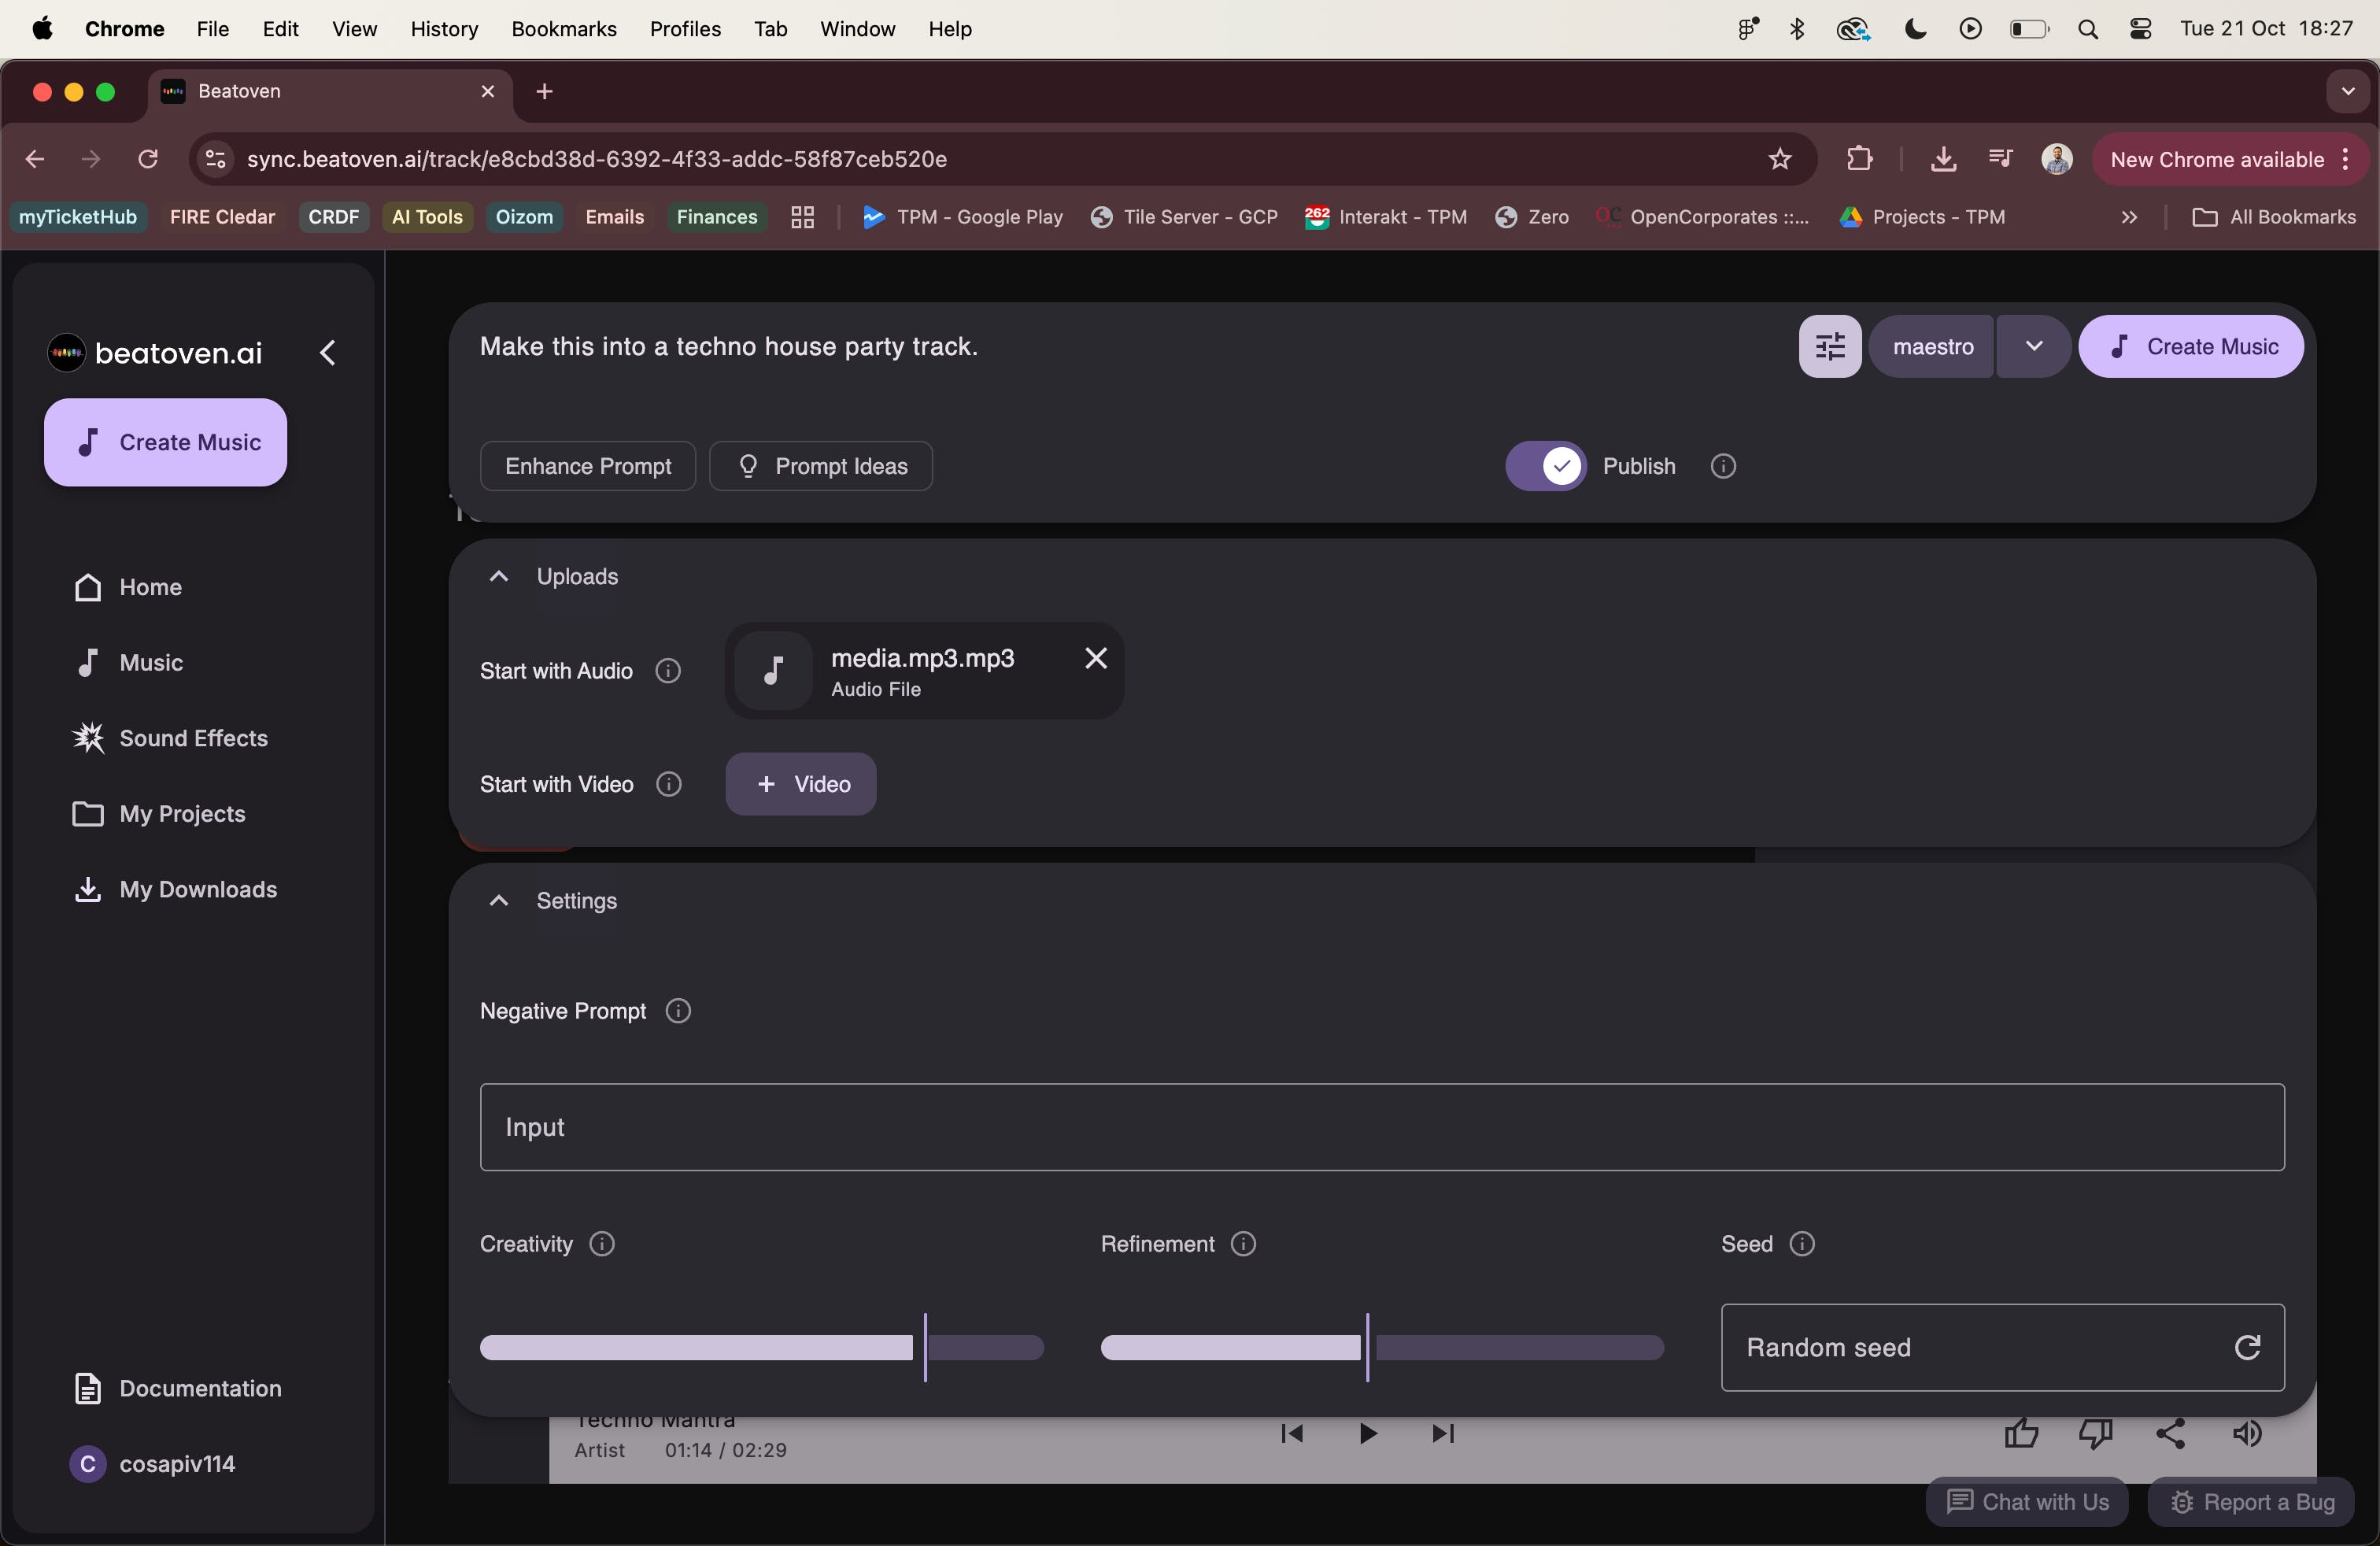
Task: Remove the media.mp3.mp3 audio file
Action: coord(1096,658)
